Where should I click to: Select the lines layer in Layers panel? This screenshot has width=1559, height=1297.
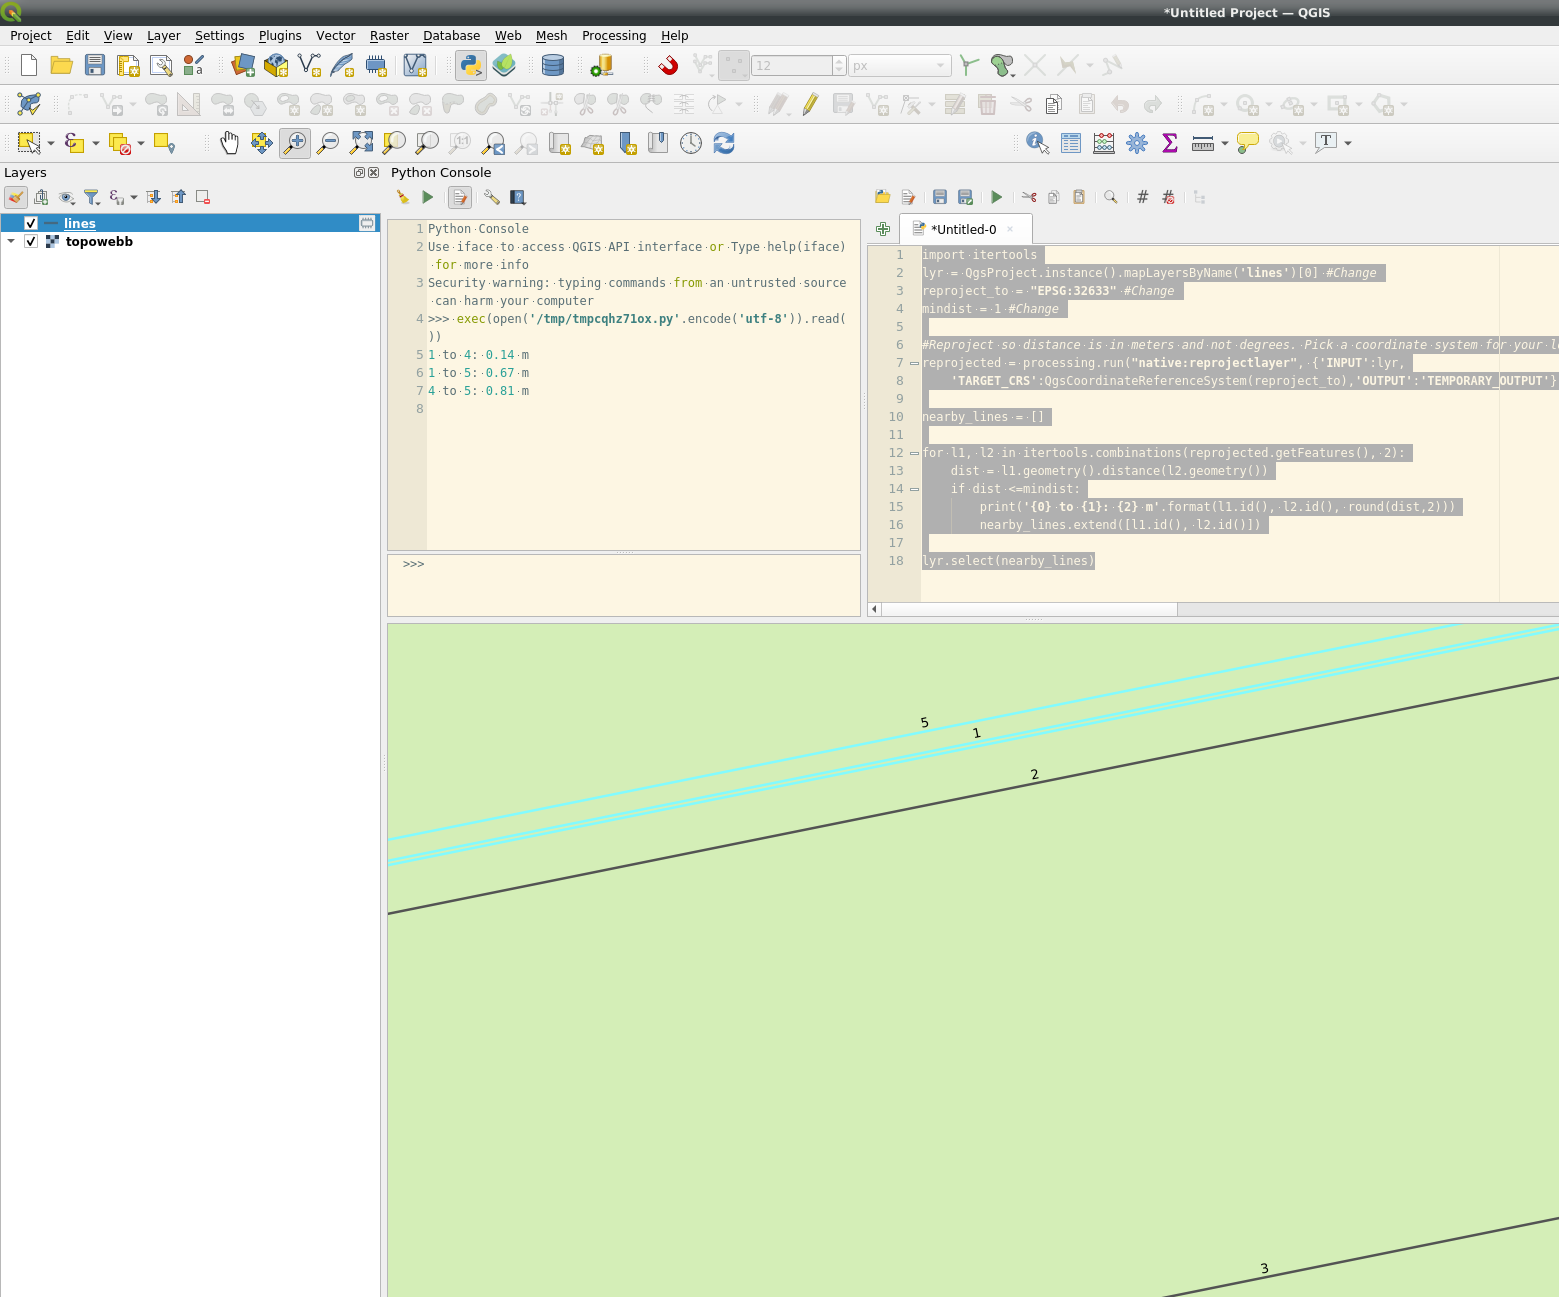pos(190,223)
